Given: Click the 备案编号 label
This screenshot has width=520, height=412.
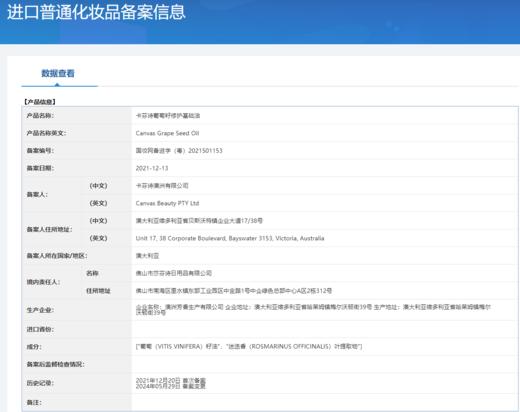Looking at the screenshot, I should [x=40, y=151].
